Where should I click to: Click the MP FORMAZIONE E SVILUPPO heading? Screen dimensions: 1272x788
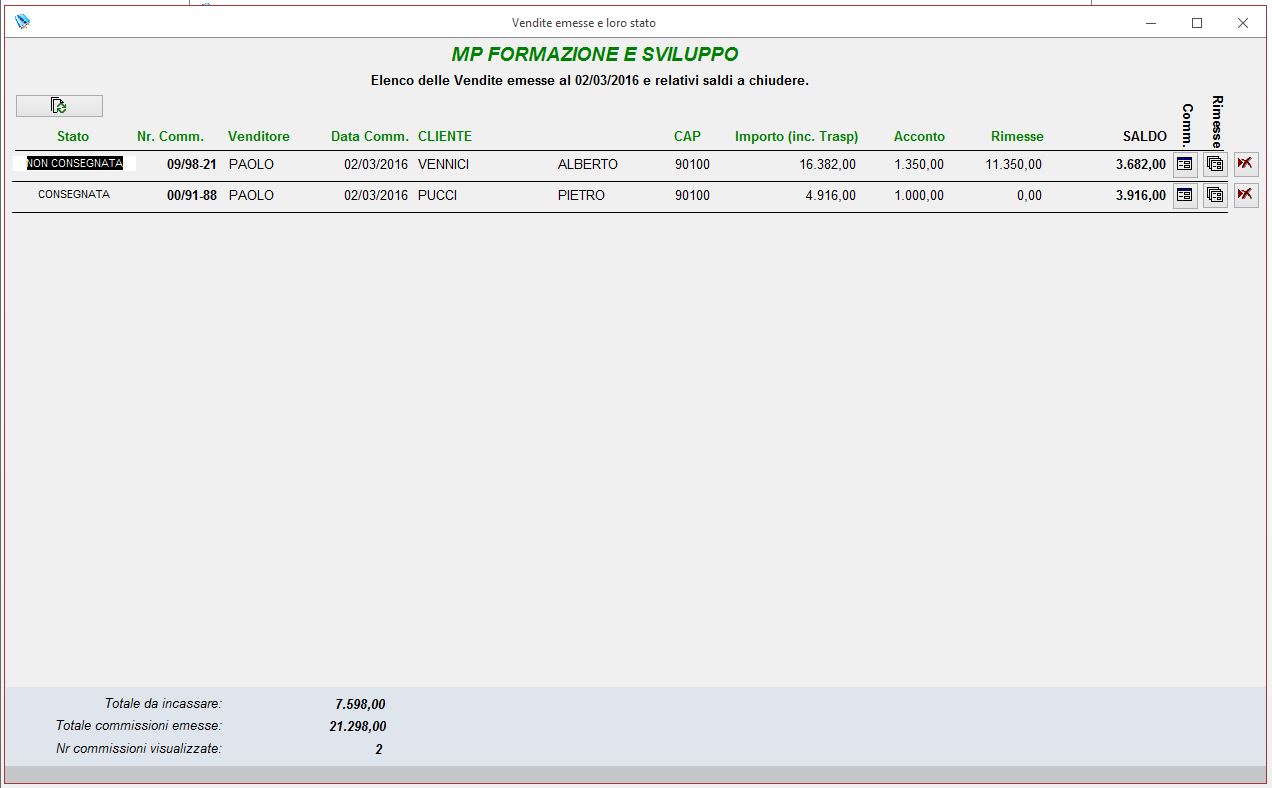pyautogui.click(x=595, y=55)
